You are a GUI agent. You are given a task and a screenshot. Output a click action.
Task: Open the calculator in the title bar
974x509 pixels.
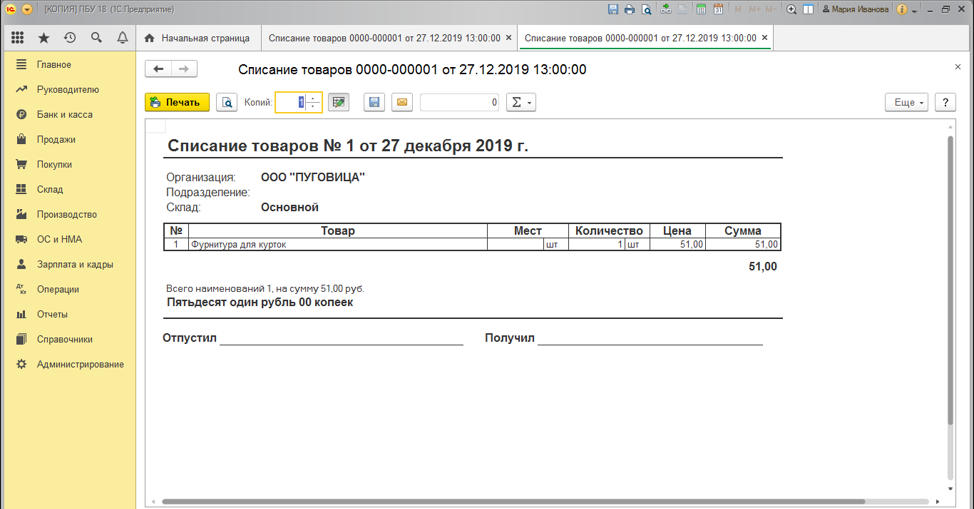[701, 10]
